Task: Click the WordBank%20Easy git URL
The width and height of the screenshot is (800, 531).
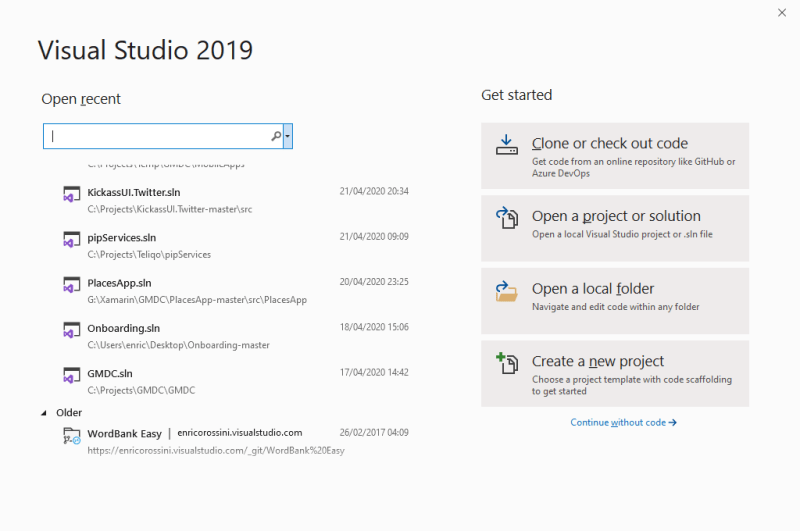Action: pyautogui.click(x=216, y=450)
